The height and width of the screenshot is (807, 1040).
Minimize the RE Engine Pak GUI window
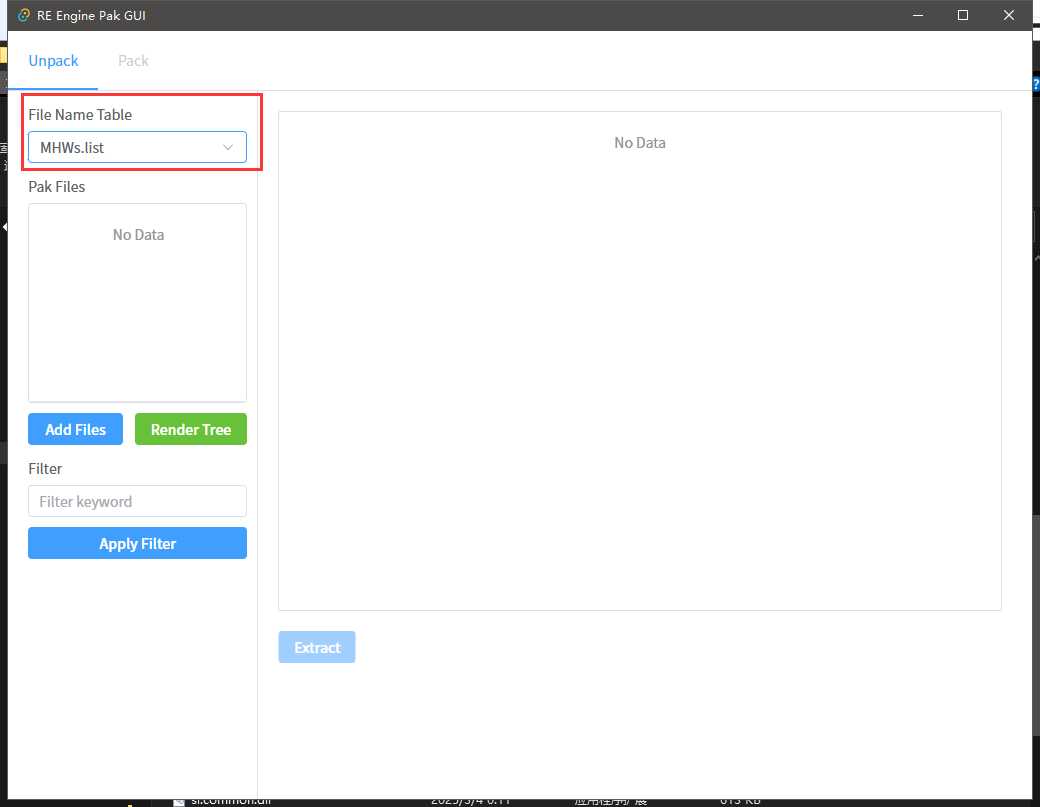pyautogui.click(x=917, y=15)
